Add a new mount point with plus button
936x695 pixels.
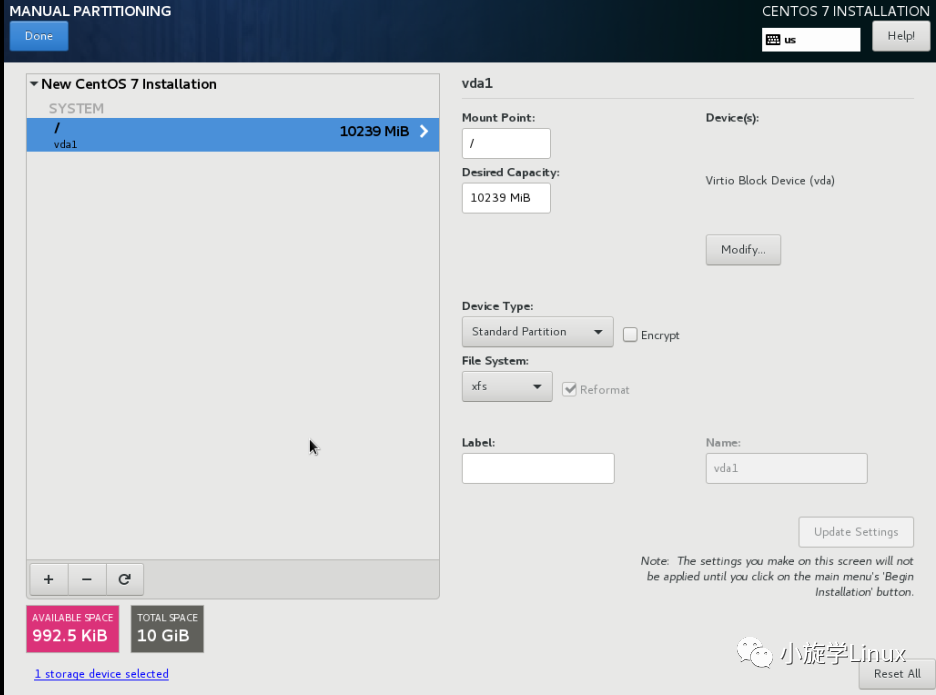coord(49,579)
